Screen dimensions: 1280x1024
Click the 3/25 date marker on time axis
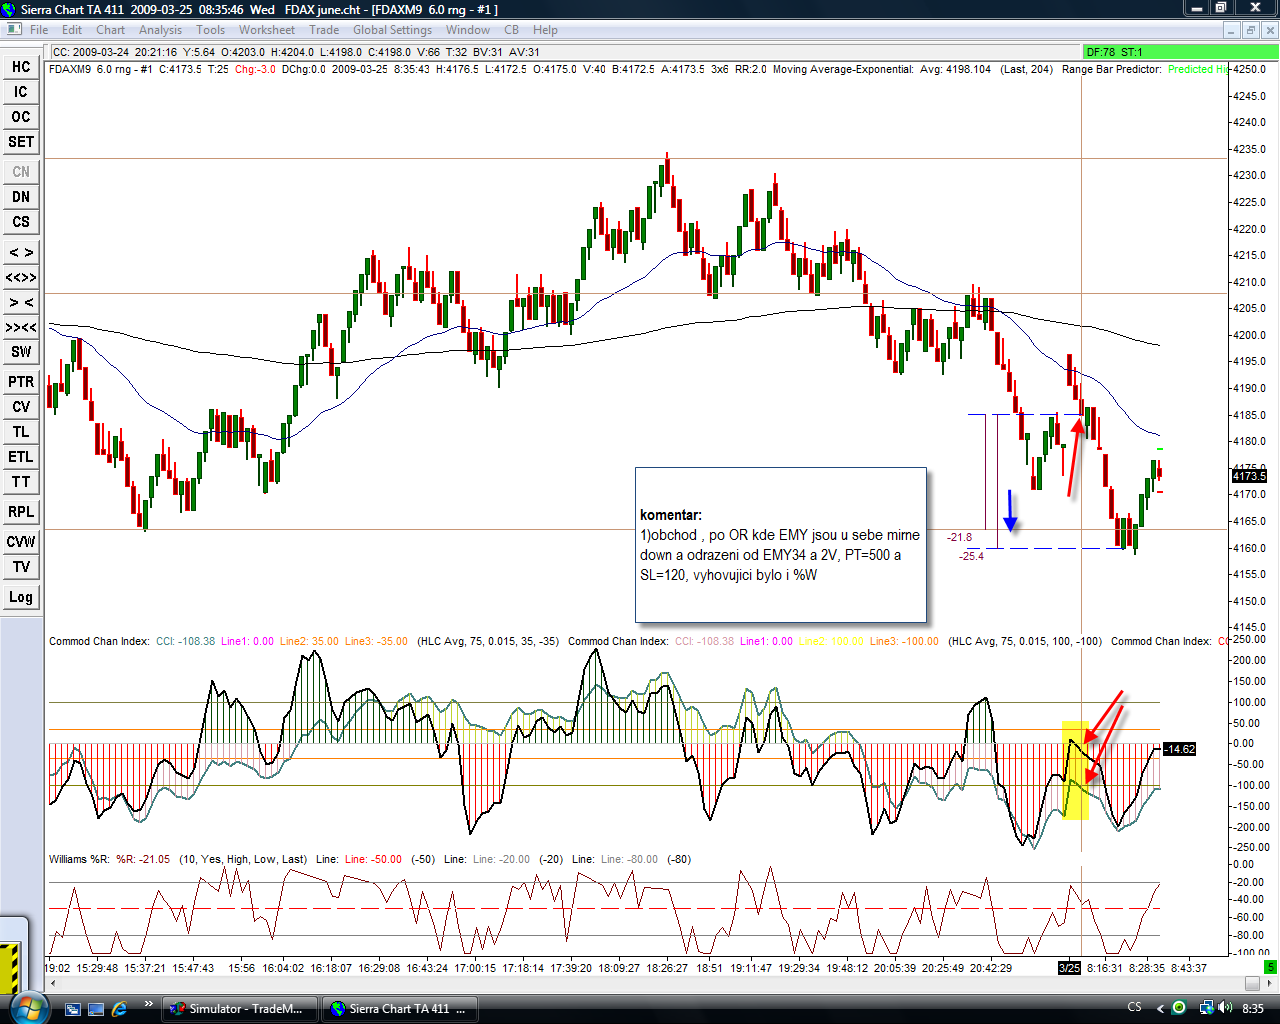tap(1069, 967)
